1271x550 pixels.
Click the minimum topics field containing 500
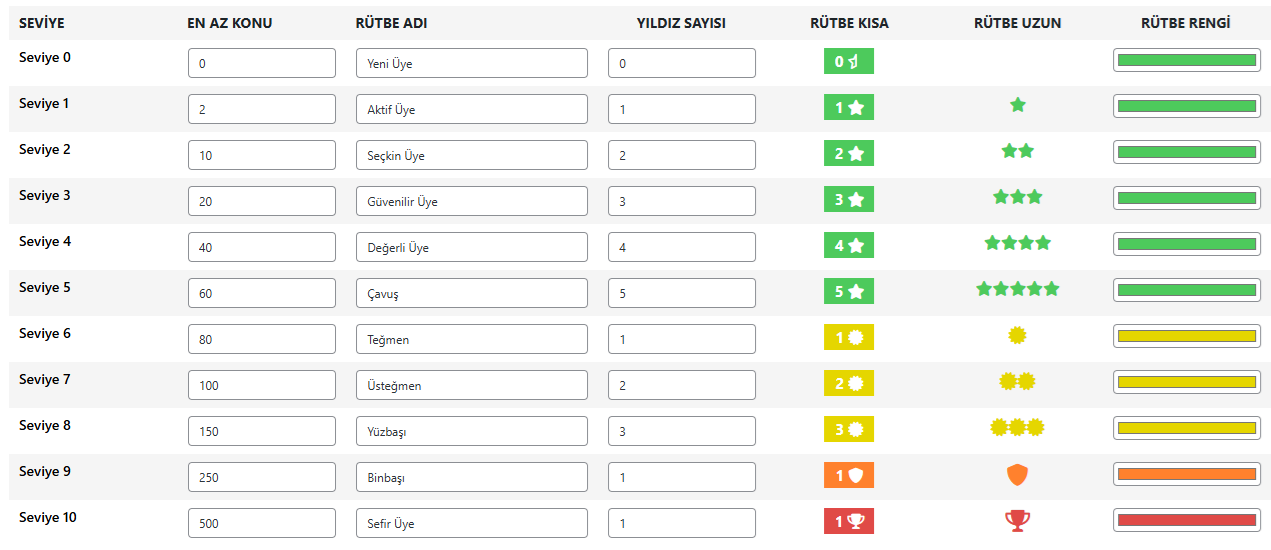(x=262, y=523)
